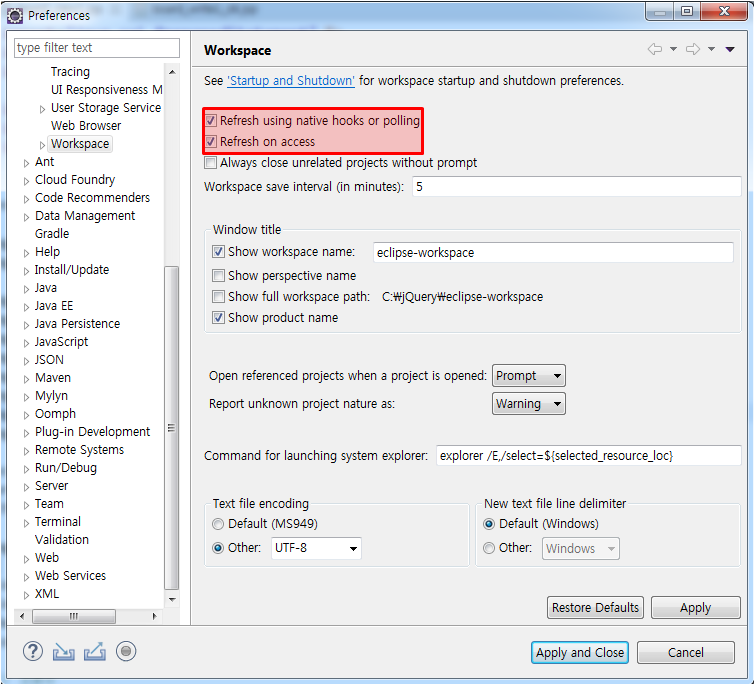The image size is (755, 685).
Task: Select Gradle in the preferences tree
Action: point(52,233)
